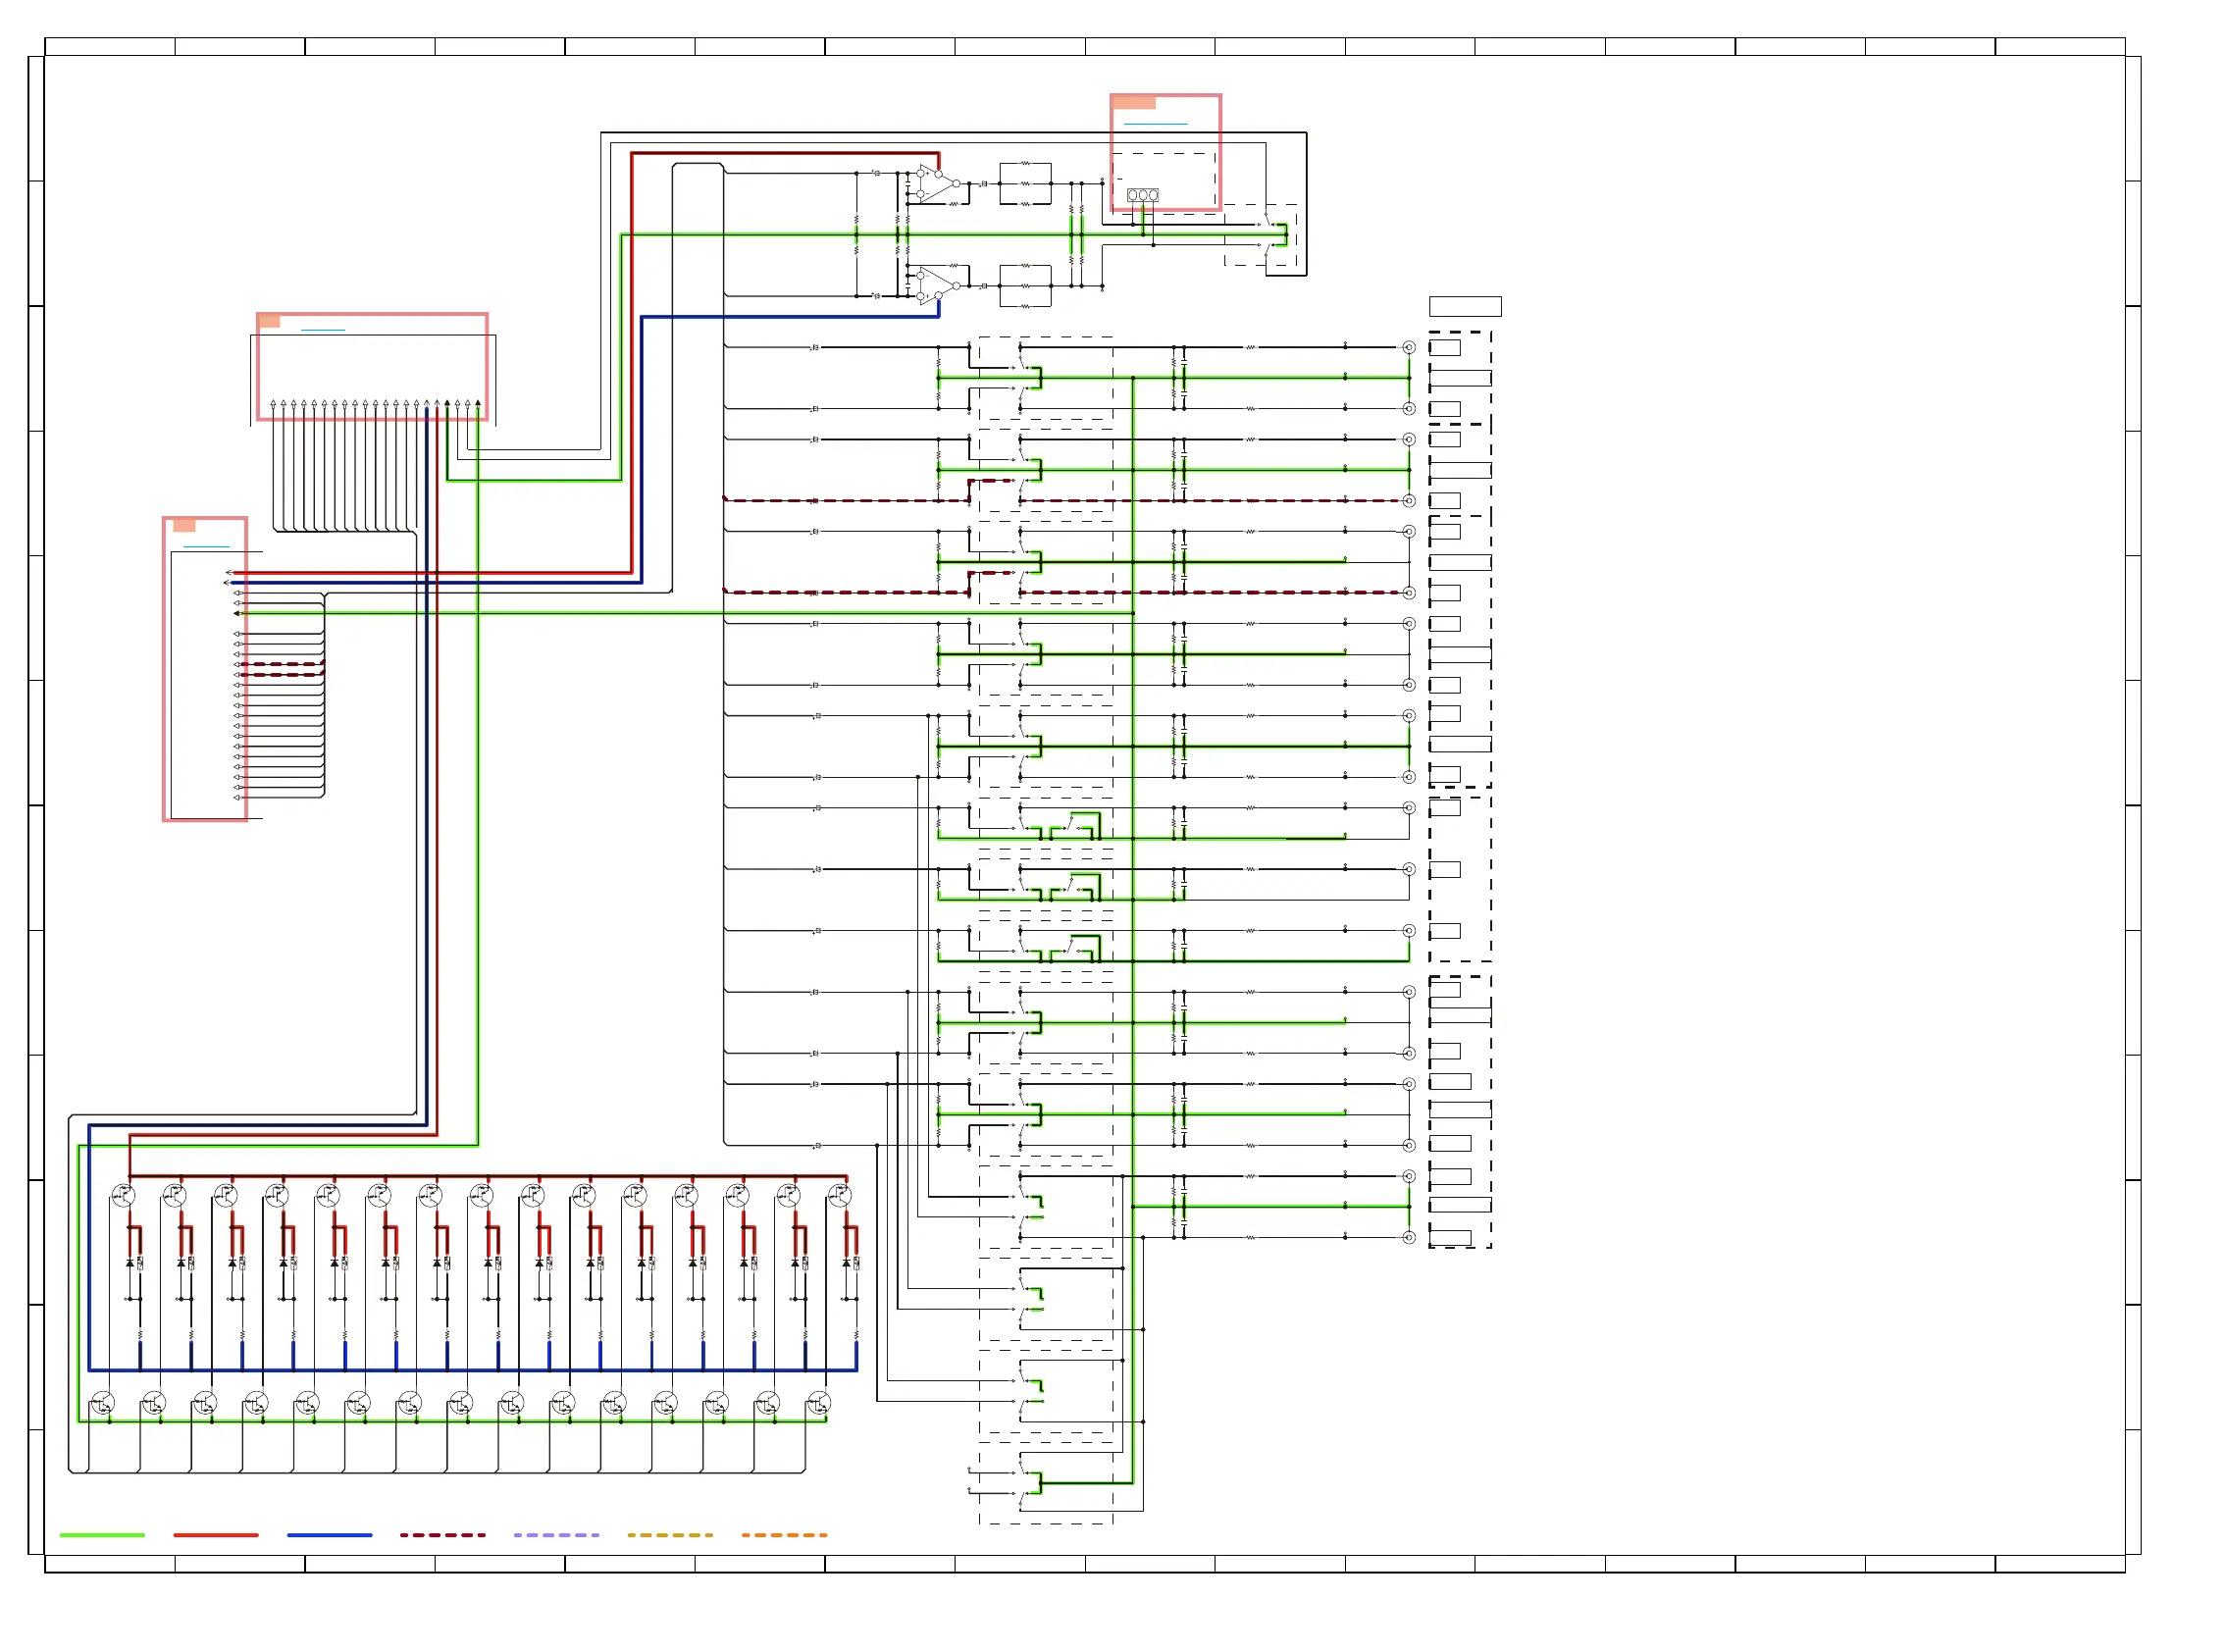The width and height of the screenshot is (2225, 1652).
Task: Select the bottommost circular output jack terminal
Action: (x=1409, y=1238)
